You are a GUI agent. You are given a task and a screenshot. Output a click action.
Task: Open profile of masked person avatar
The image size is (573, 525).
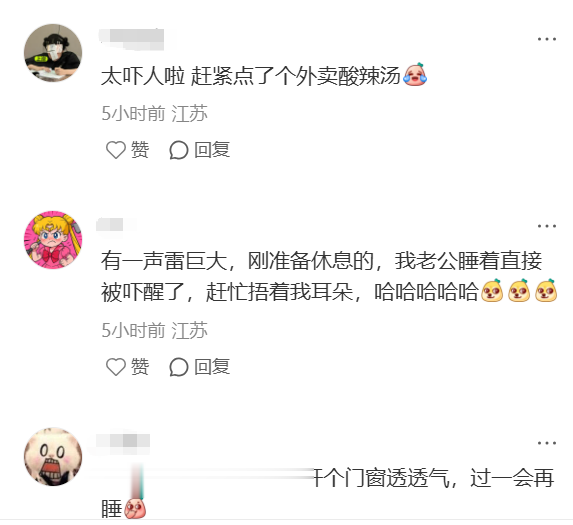(x=53, y=53)
